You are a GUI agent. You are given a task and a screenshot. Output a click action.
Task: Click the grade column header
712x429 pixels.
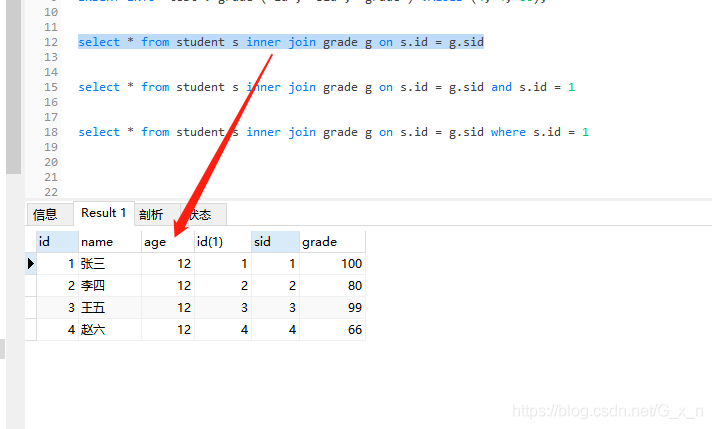click(332, 242)
